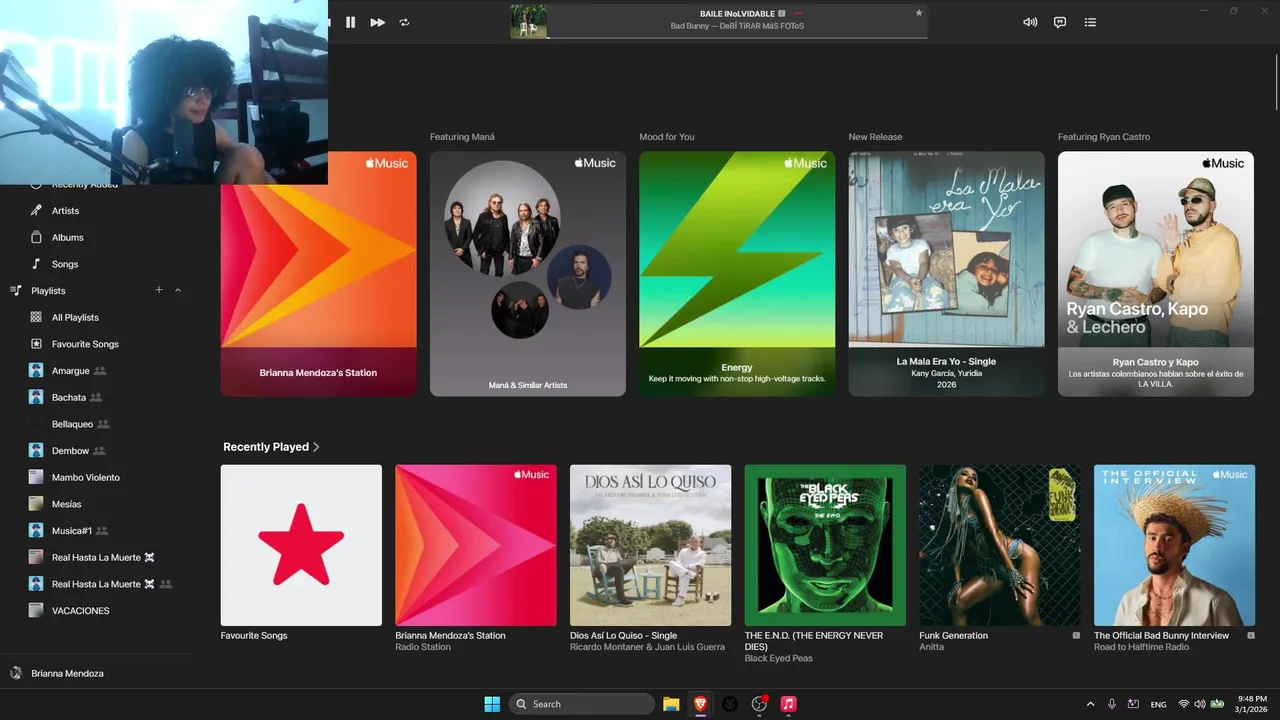Click the Albums icon in sidebar

pos(36,238)
